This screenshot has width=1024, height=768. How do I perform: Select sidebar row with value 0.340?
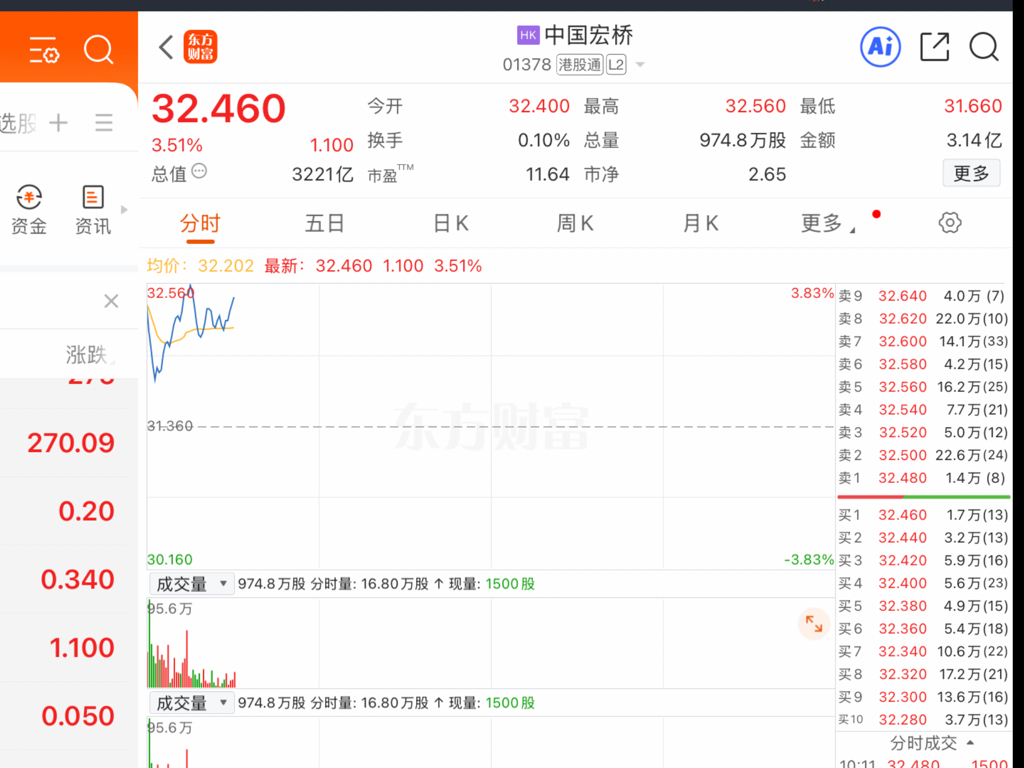(x=69, y=579)
